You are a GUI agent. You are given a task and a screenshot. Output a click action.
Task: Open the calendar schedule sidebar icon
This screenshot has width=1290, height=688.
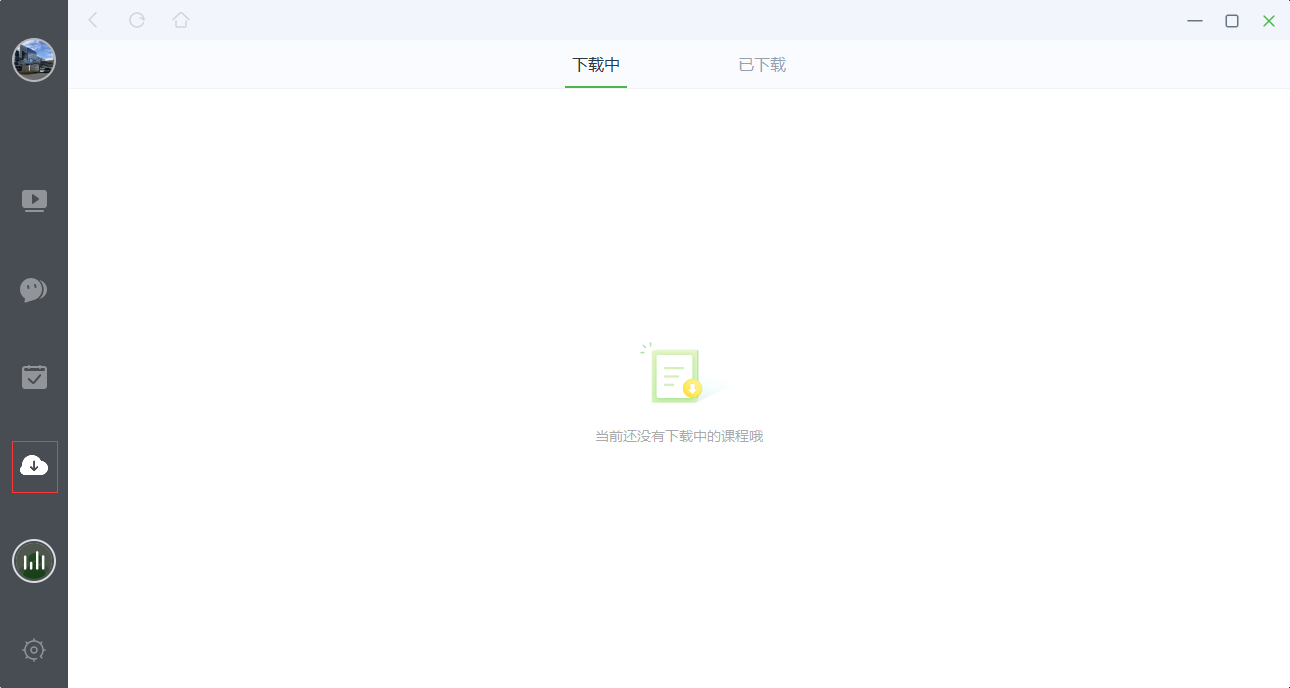tap(34, 377)
